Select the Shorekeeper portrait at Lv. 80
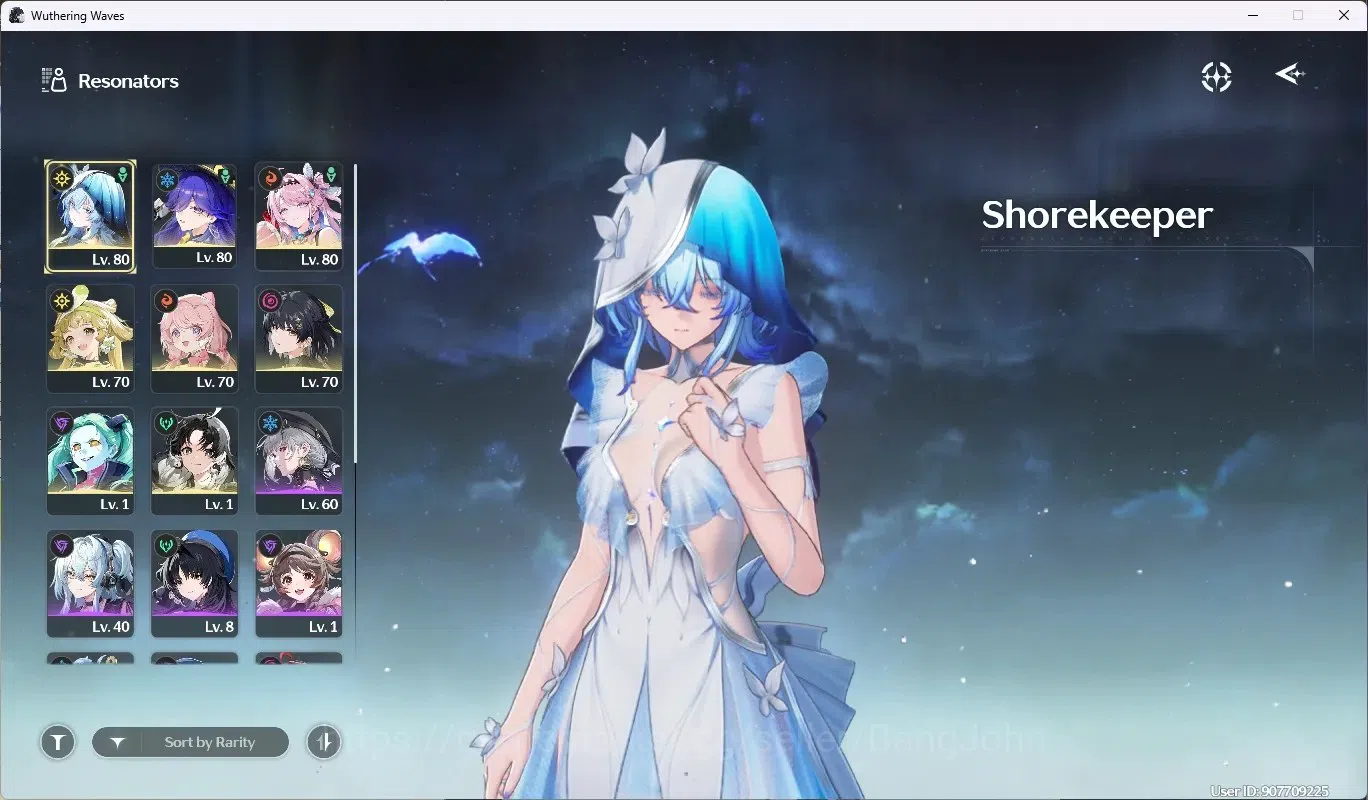 pyautogui.click(x=90, y=217)
